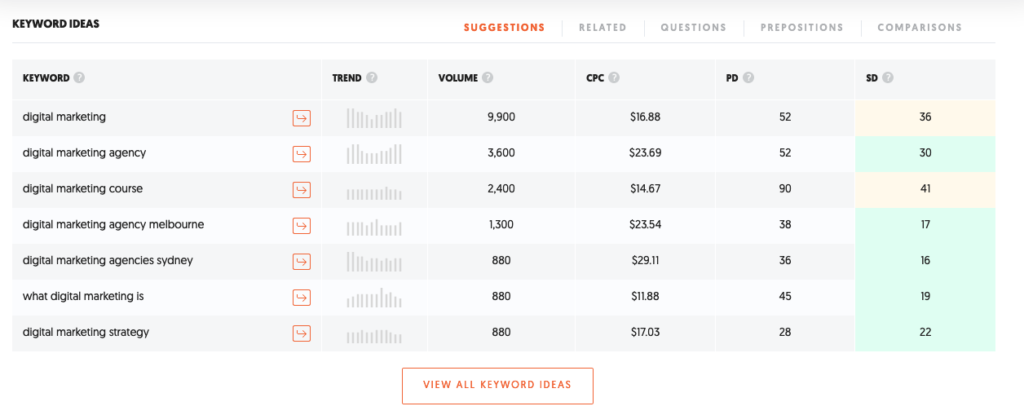The image size is (1024, 415).
Task: Click help icon next to Trend header
Action: click(372, 78)
